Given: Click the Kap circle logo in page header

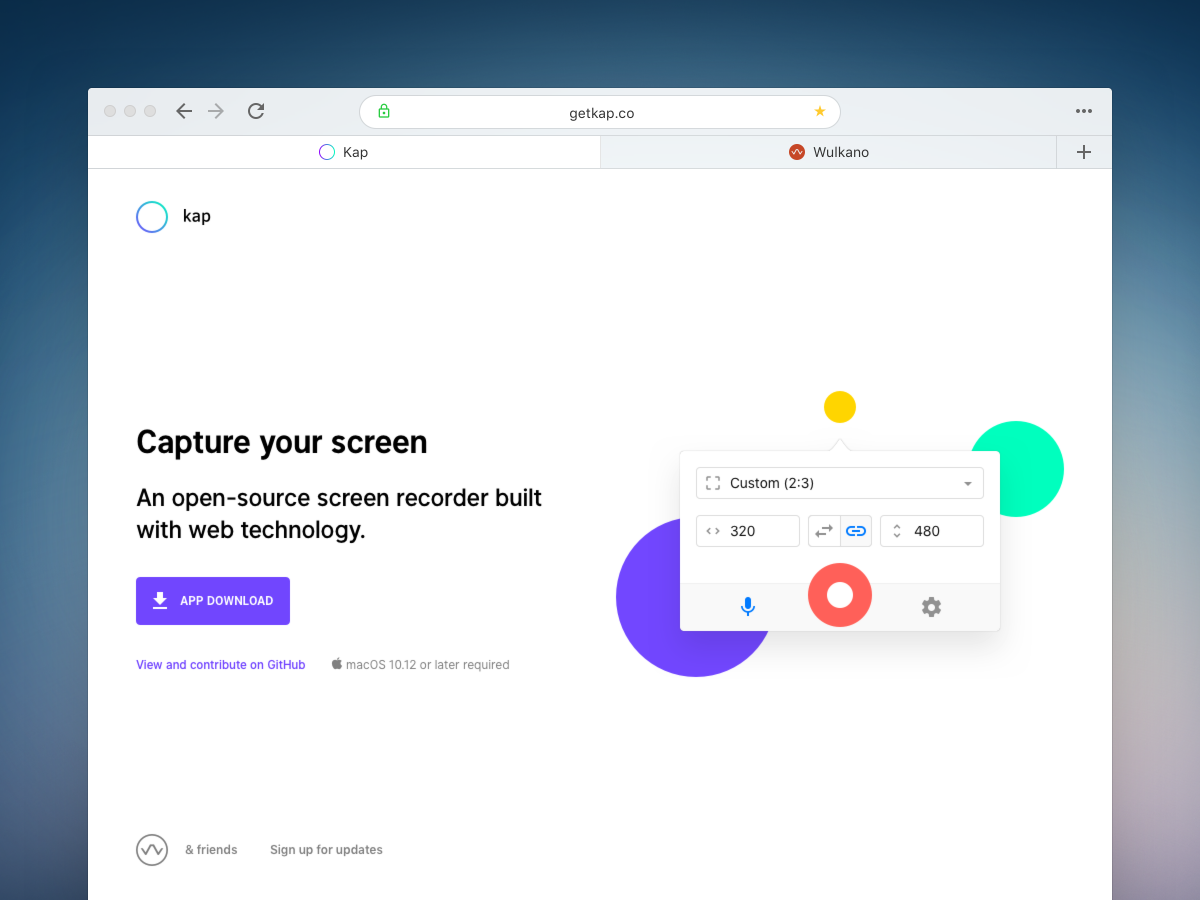Looking at the screenshot, I should tap(152, 217).
